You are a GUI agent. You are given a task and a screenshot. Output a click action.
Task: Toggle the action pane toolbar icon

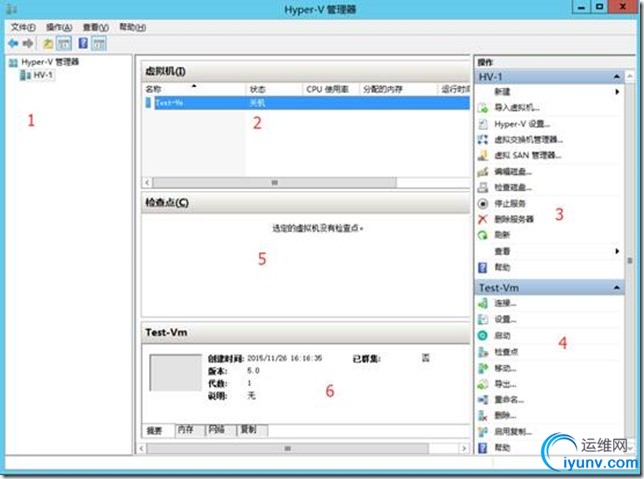coord(99,43)
